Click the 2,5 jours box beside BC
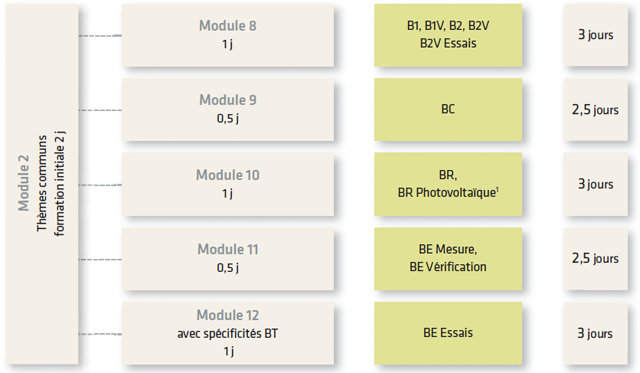 pyautogui.click(x=596, y=110)
